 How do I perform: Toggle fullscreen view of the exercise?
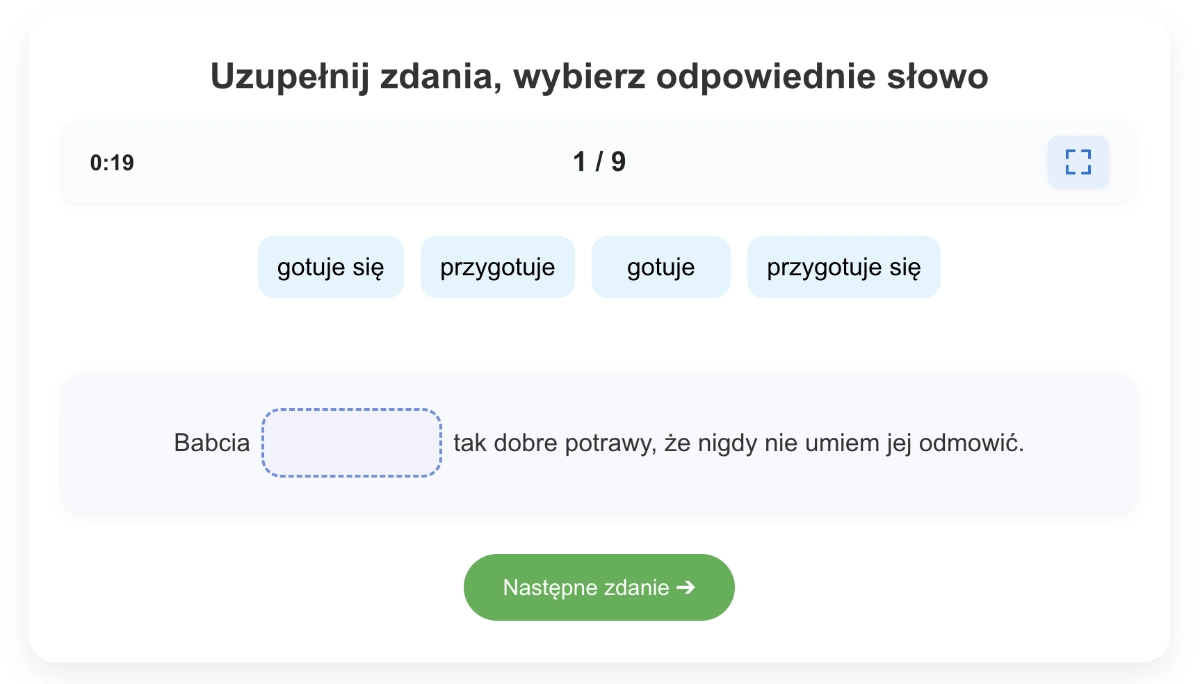[x=1078, y=162]
